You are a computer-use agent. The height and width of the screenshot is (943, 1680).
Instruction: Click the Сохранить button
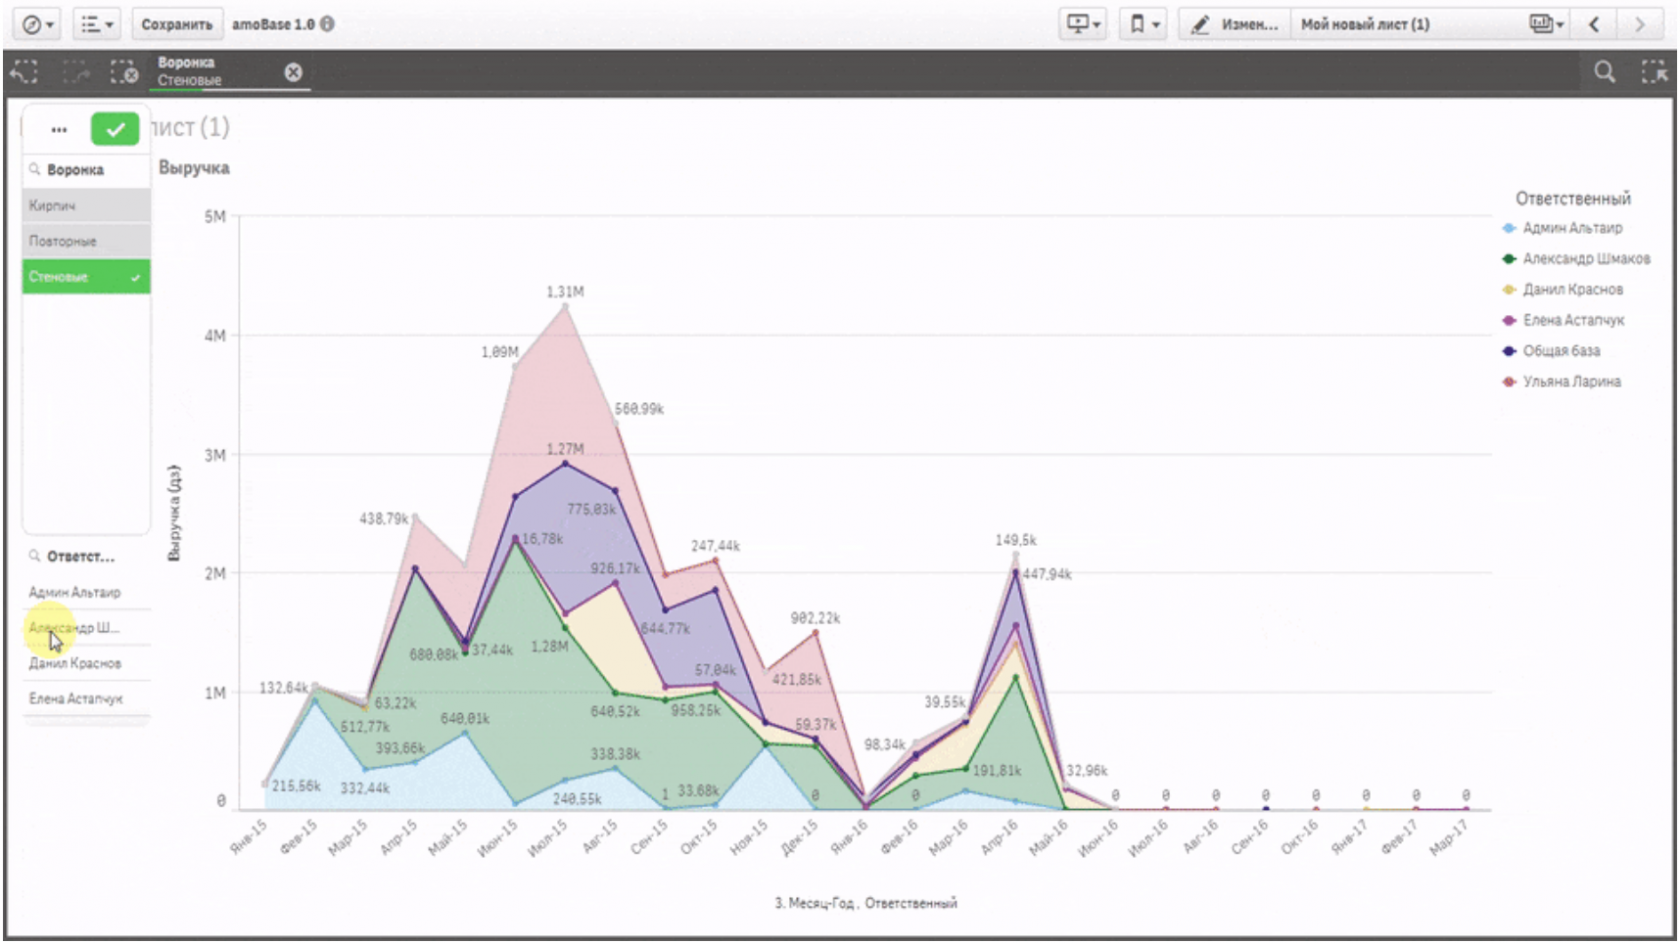(176, 24)
